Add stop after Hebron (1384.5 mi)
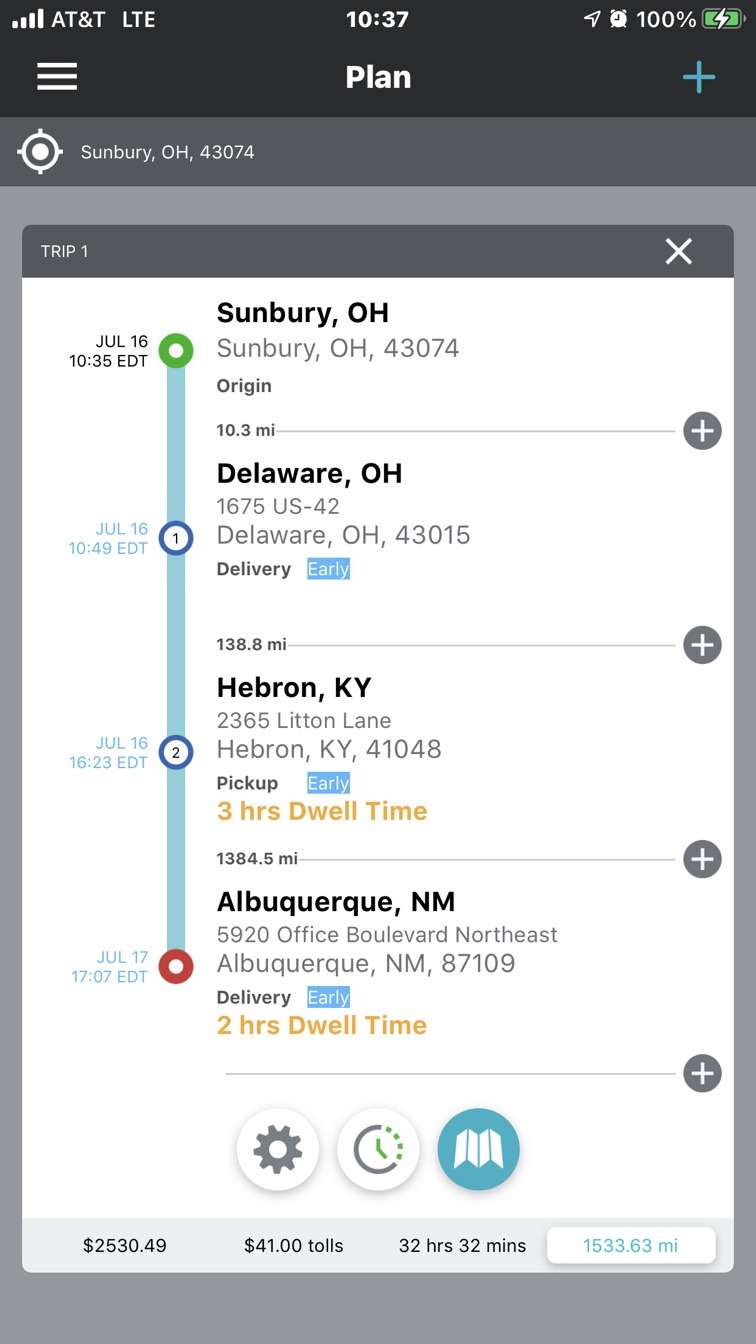 702,859
